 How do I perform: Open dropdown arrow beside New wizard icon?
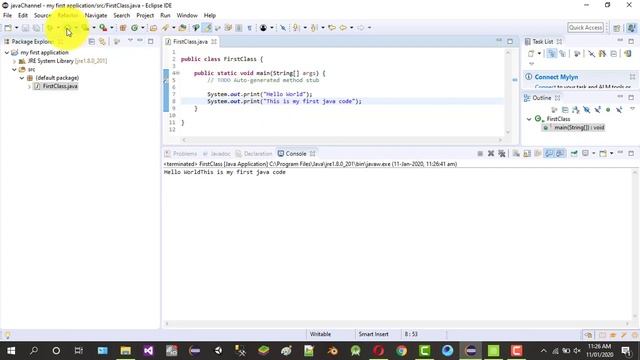pyautogui.click(x=16, y=28)
